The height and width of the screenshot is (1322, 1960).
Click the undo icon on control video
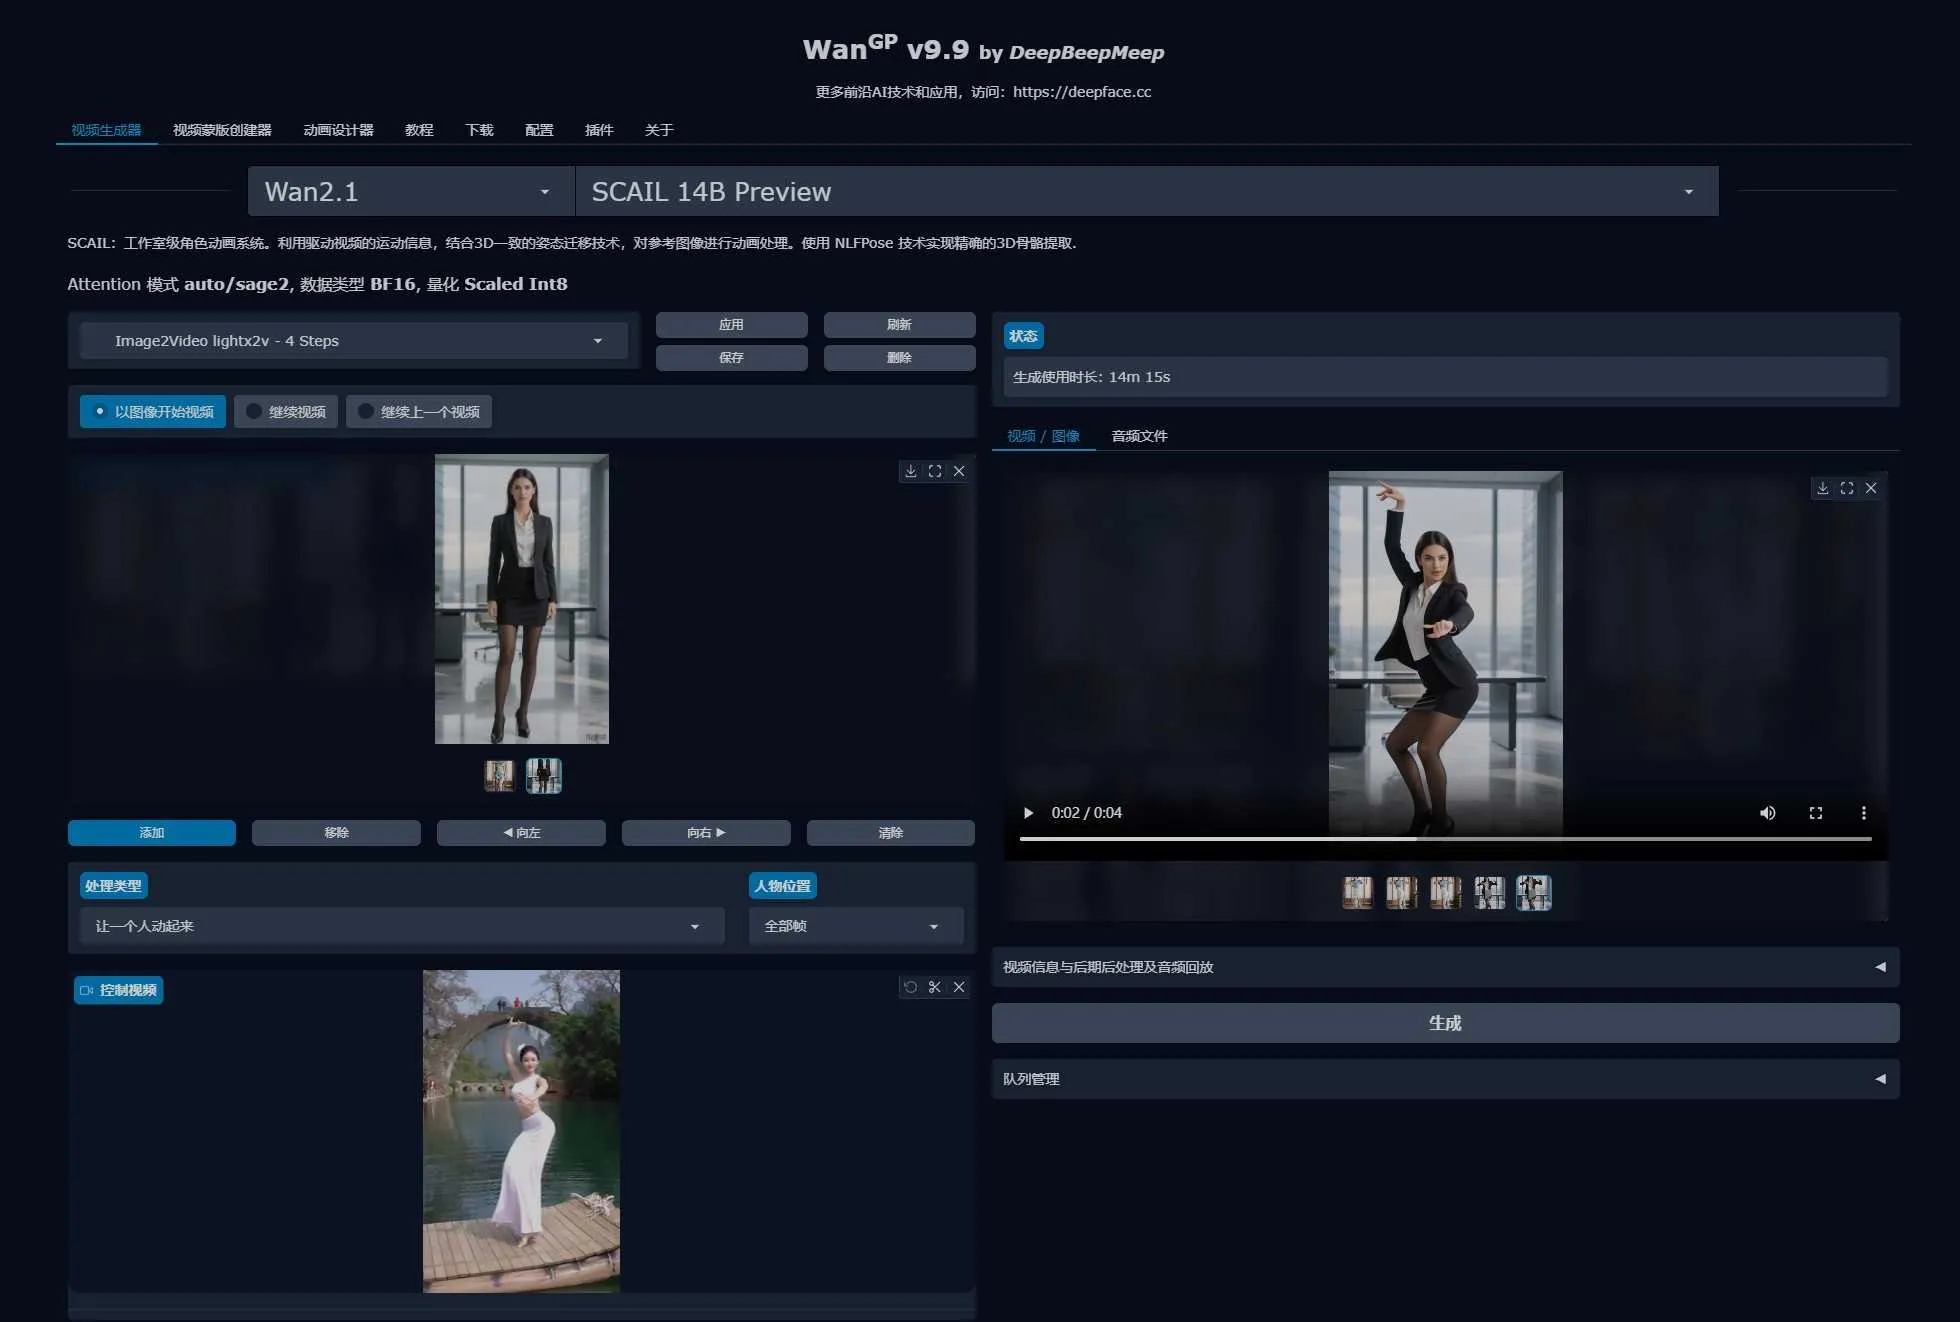pos(910,987)
